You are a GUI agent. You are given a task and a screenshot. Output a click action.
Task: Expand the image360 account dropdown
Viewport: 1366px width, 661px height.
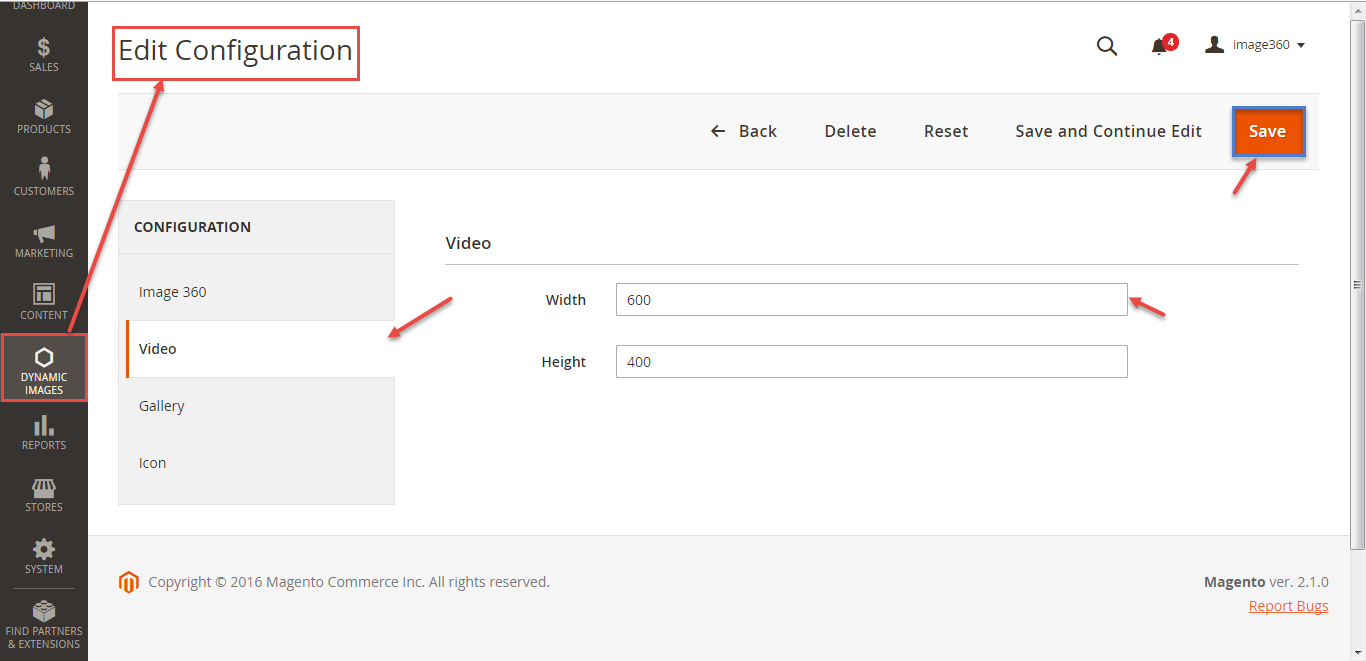pos(1255,45)
